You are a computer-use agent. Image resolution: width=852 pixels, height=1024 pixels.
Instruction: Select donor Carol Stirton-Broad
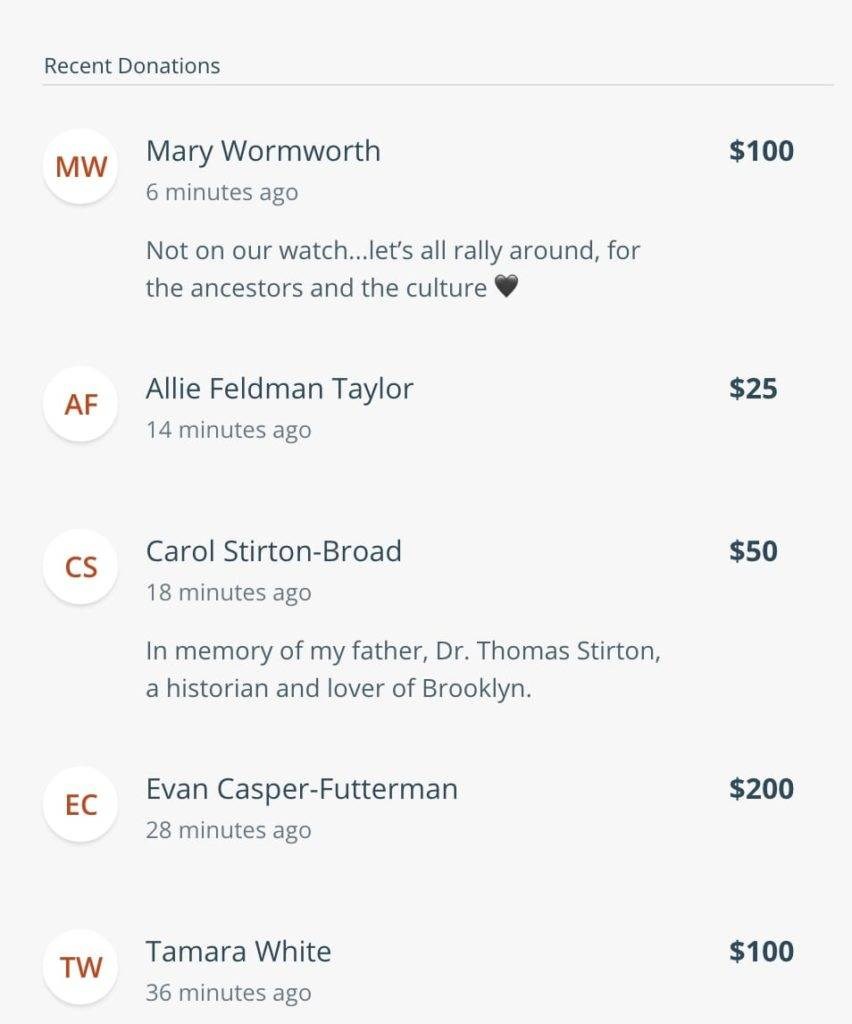coord(274,551)
